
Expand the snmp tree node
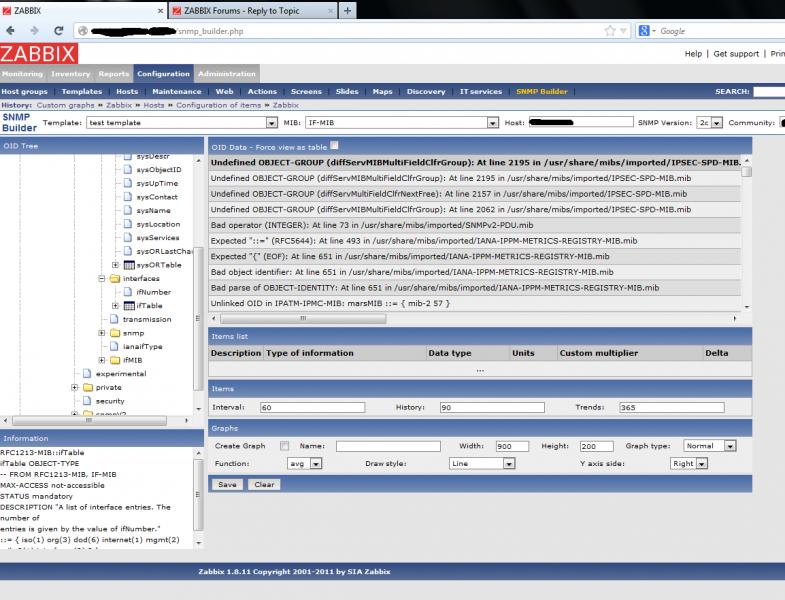click(x=102, y=332)
